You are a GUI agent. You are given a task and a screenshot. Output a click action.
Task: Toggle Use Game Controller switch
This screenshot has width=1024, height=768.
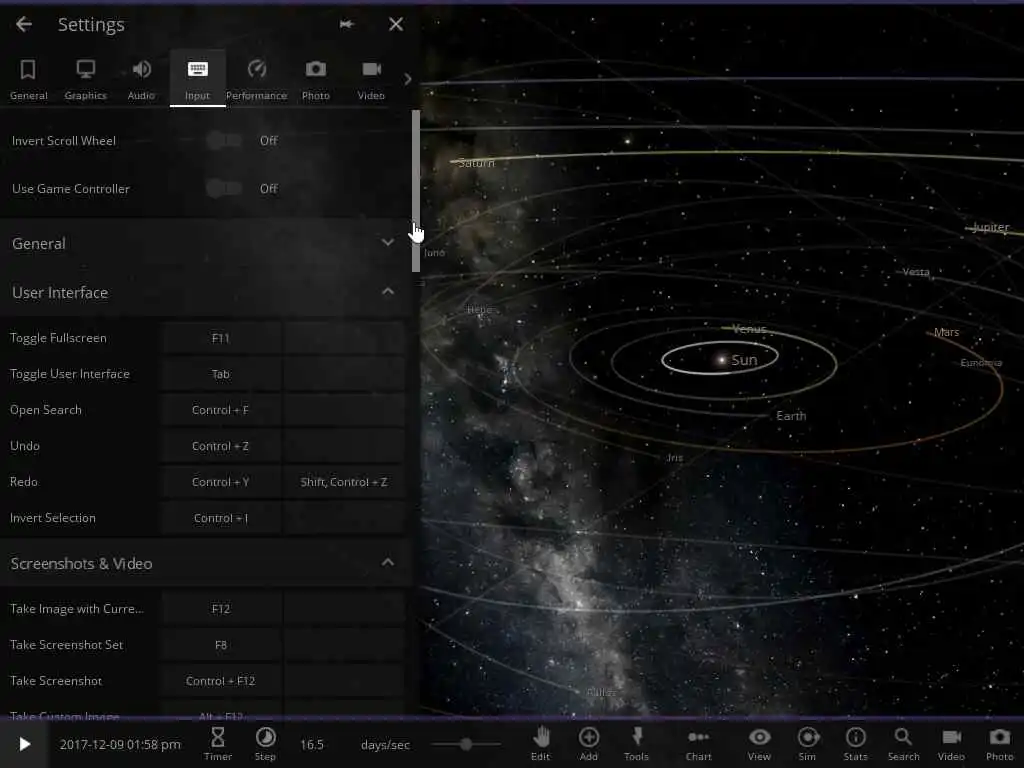tap(224, 189)
